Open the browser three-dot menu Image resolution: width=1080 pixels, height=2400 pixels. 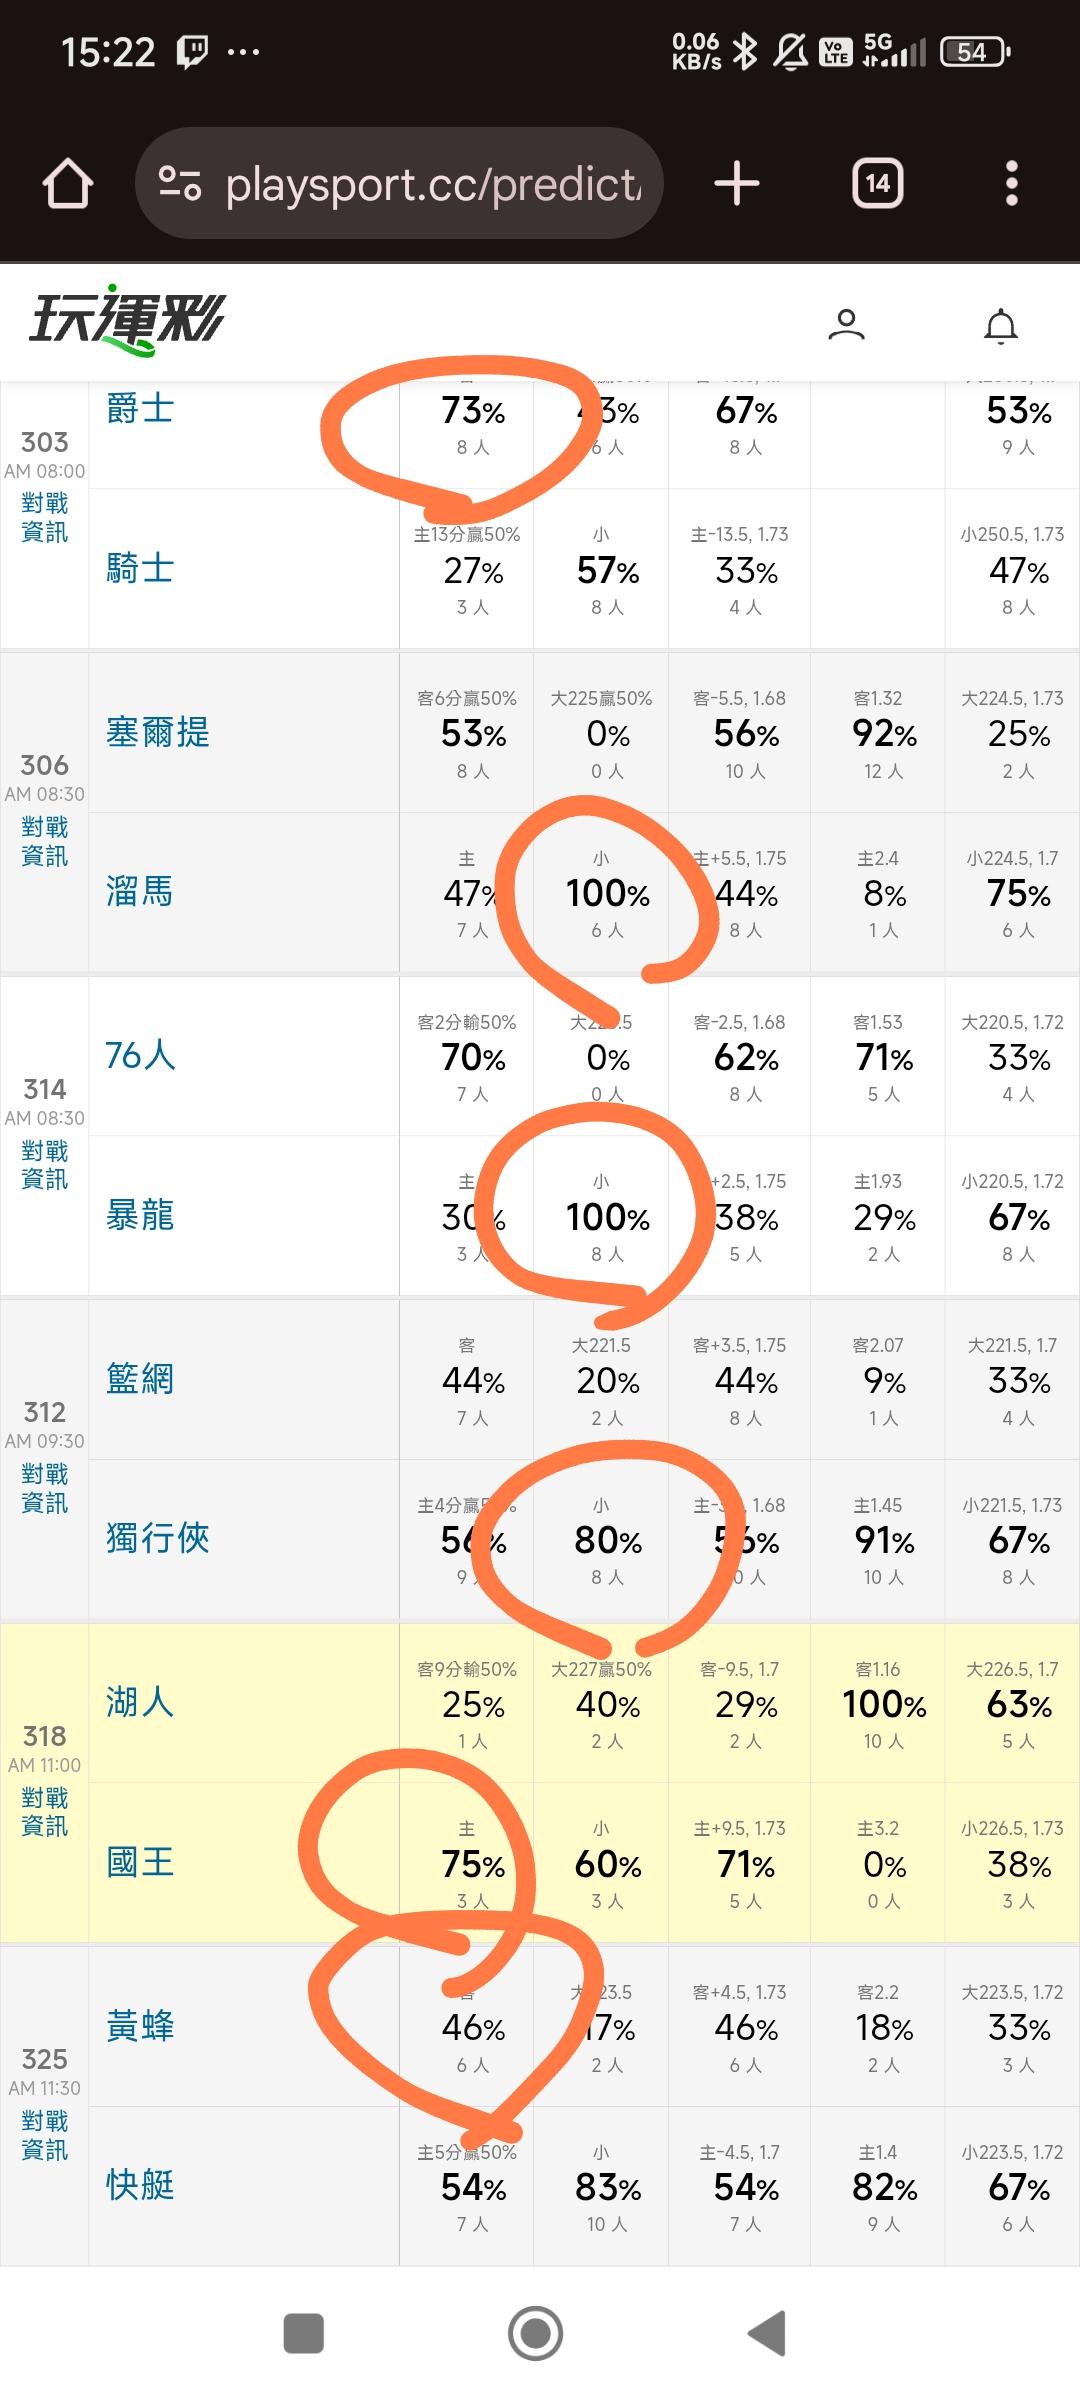(1011, 184)
